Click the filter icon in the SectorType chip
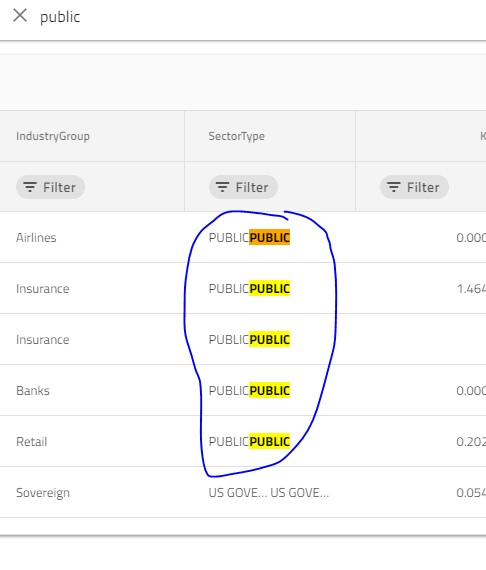The height and width of the screenshot is (570, 486). (222, 187)
